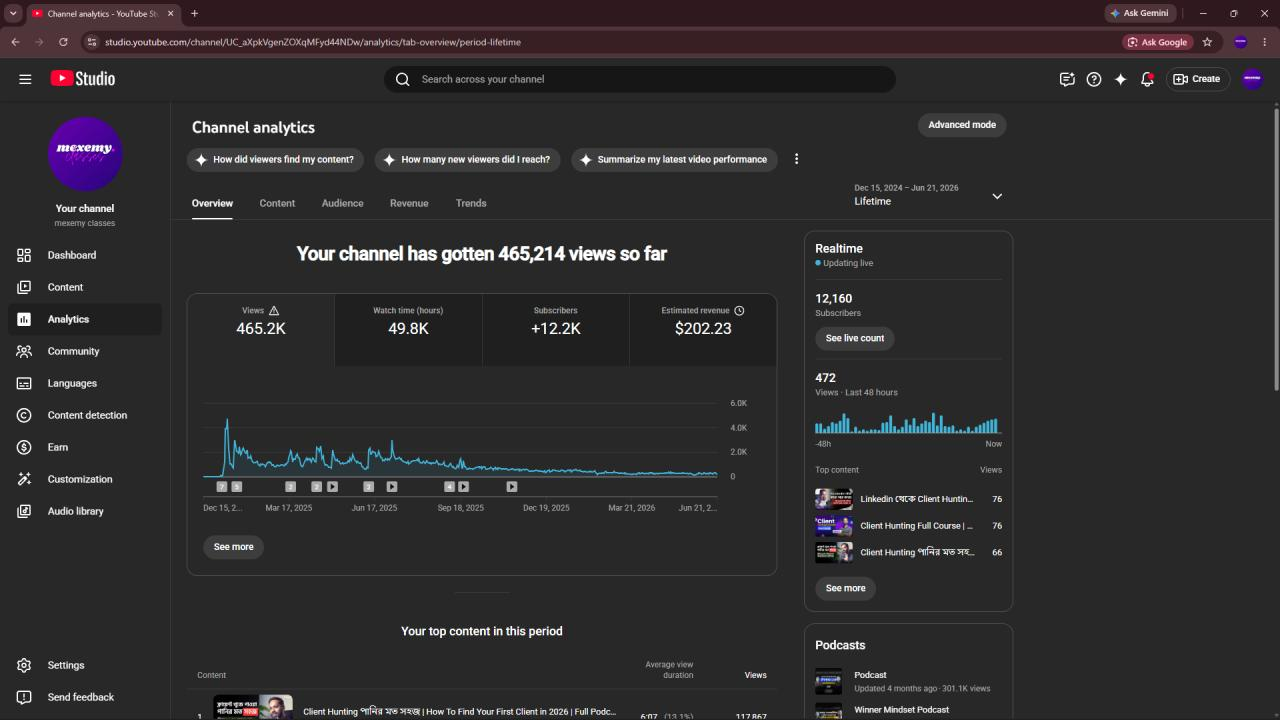This screenshot has width=1280, height=720.
Task: Click the See live count button
Action: point(855,338)
